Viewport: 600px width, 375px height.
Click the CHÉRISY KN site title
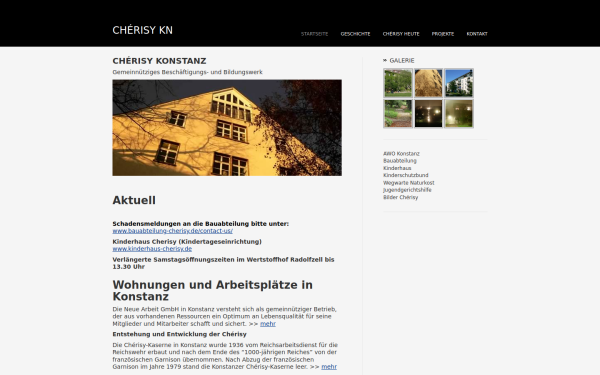point(142,30)
